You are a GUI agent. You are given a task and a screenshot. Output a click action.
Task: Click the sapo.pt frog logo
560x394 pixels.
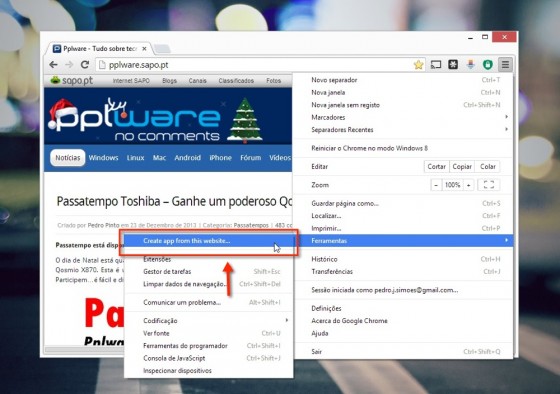click(71, 80)
